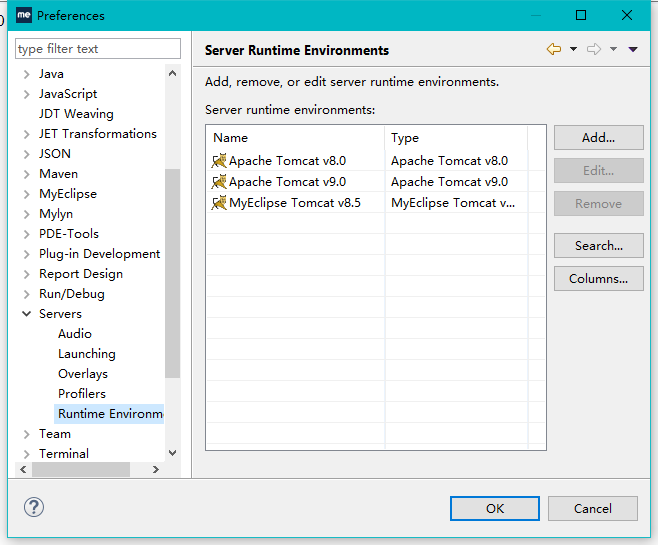Expand the PDE-Tools node
The width and height of the screenshot is (658, 545).
click(x=26, y=234)
